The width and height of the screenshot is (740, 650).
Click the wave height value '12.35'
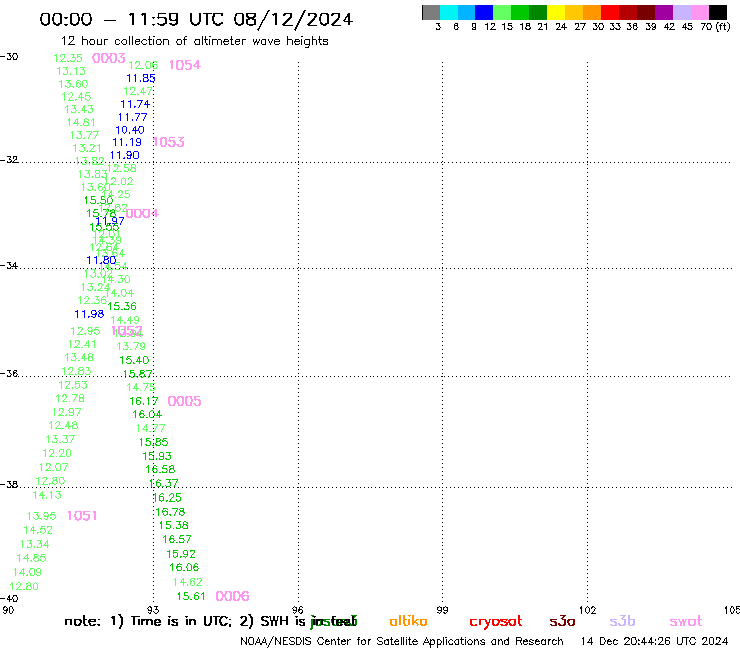tap(68, 58)
